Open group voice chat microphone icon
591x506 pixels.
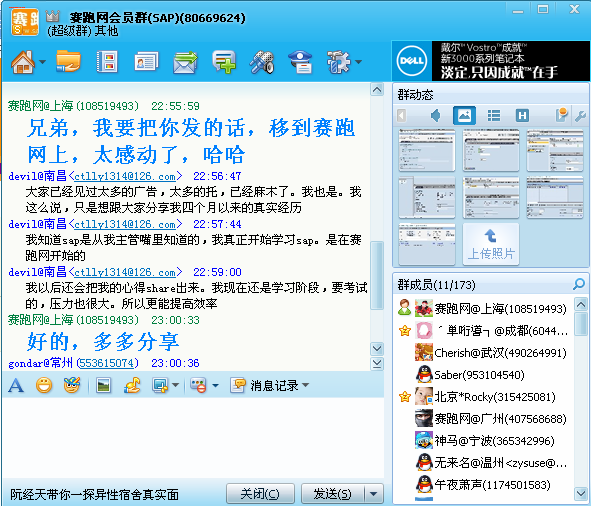(262, 62)
